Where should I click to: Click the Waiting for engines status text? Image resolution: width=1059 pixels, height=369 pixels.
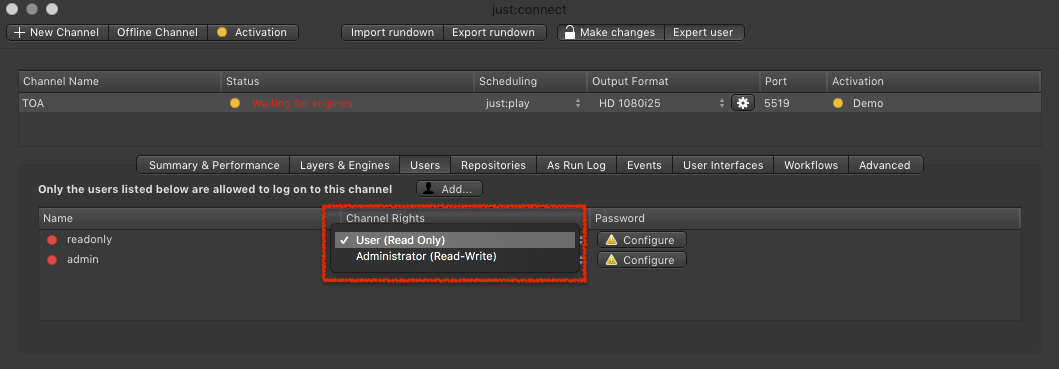(x=302, y=103)
